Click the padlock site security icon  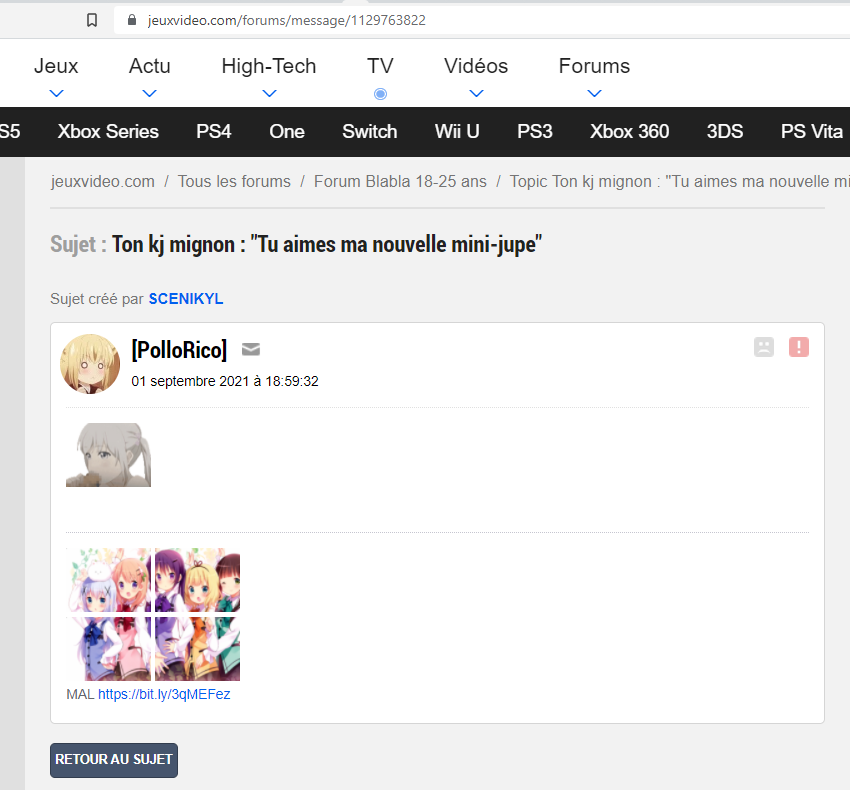[132, 20]
